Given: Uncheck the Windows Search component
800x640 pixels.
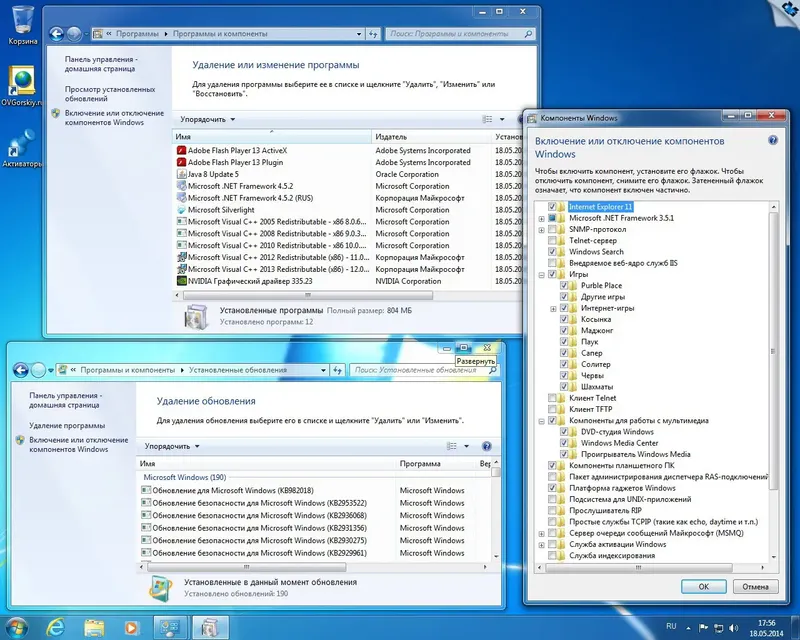Looking at the screenshot, I should click(x=552, y=252).
